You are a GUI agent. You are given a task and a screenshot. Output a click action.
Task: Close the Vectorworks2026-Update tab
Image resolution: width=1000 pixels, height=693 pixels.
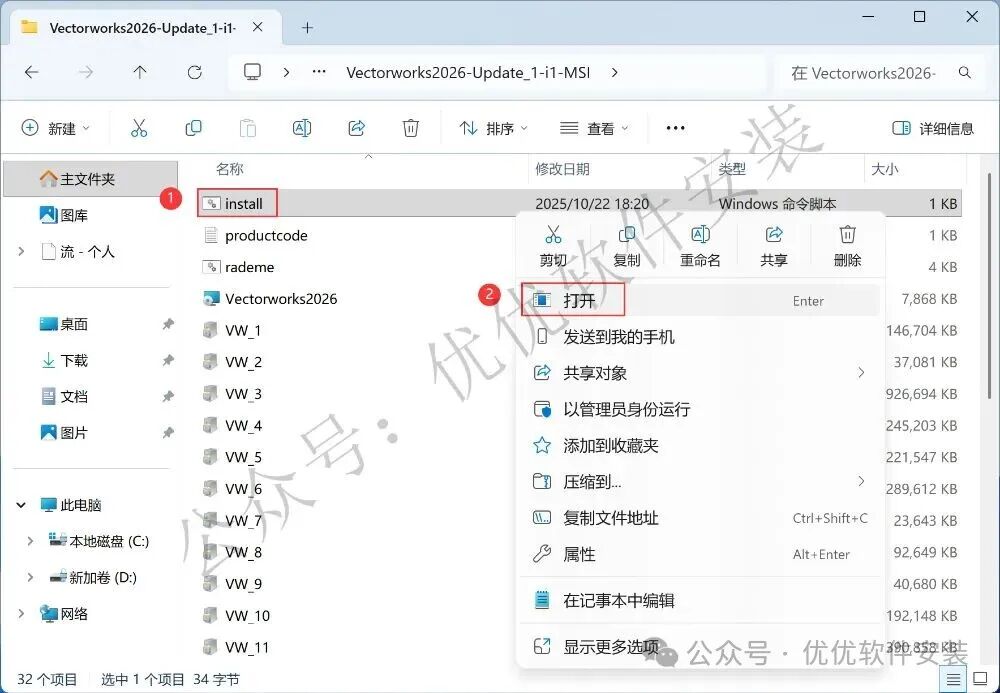tap(258, 27)
